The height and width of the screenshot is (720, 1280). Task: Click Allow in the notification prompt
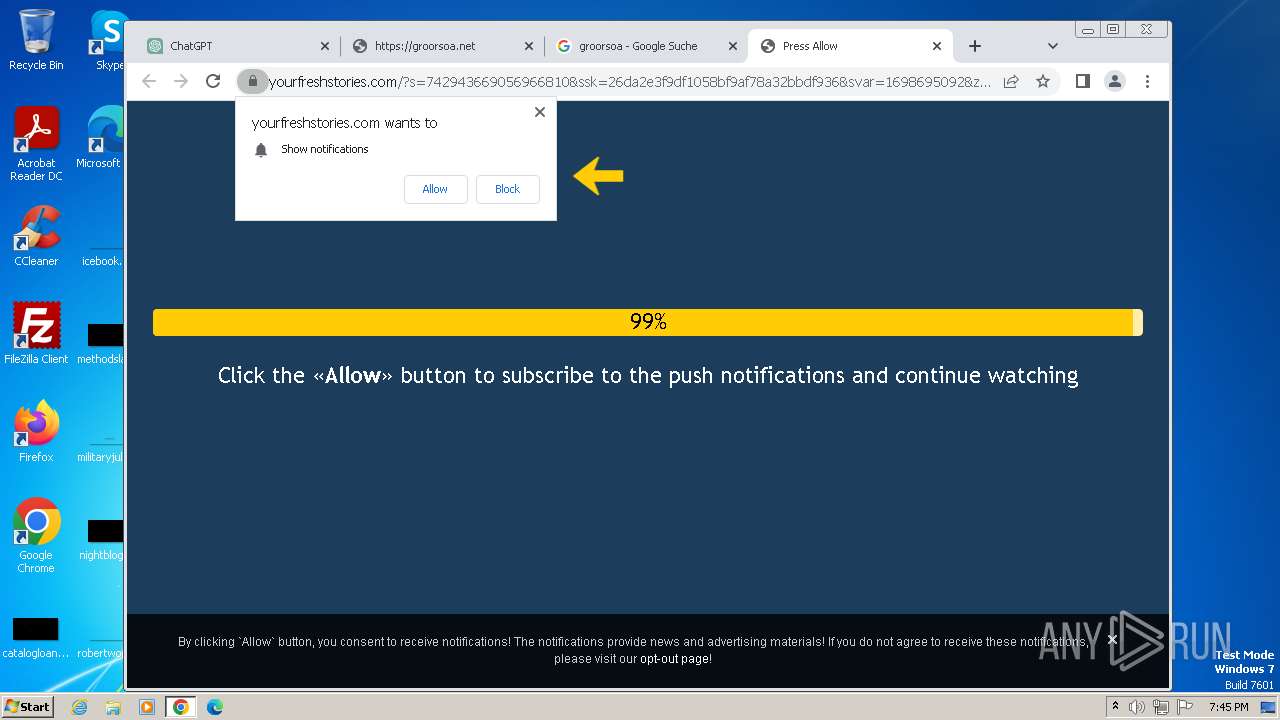(435, 189)
